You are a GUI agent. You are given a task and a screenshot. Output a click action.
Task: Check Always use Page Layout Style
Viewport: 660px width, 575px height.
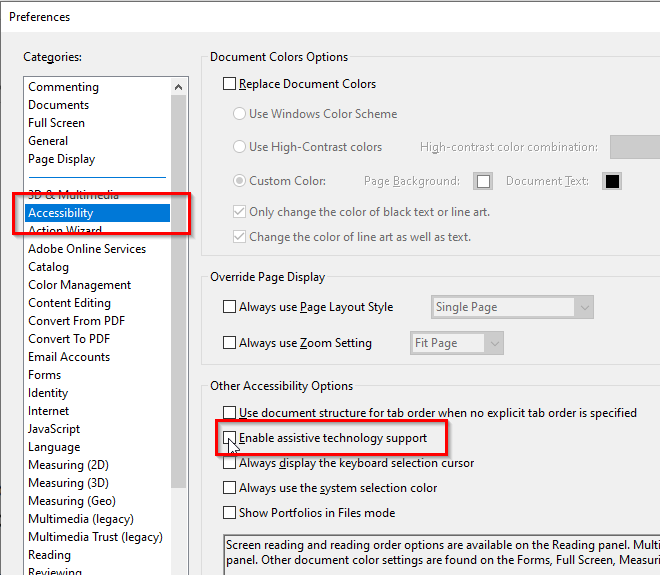click(x=229, y=307)
